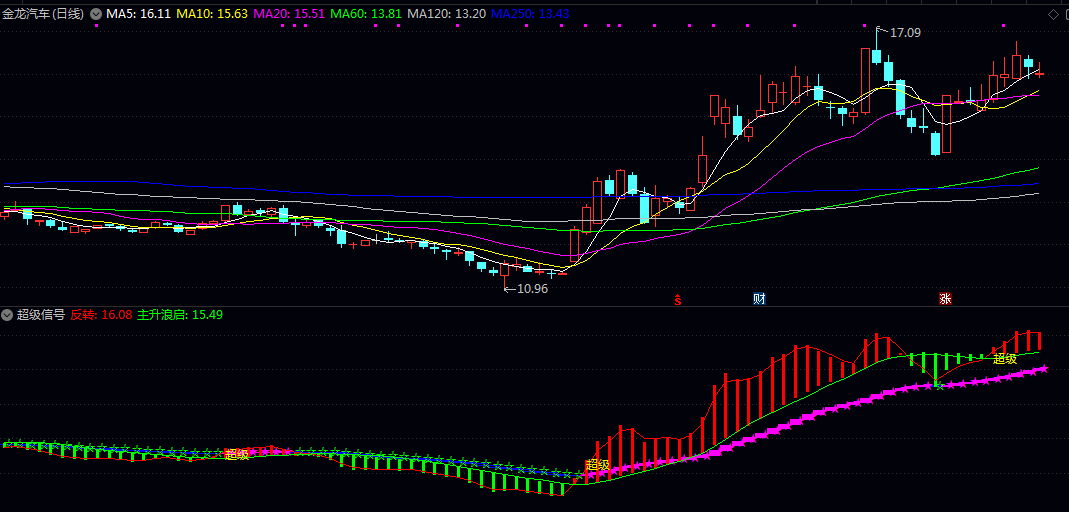Select the MA5: 16.11 indicator label
1069x512 pixels.
pyautogui.click(x=138, y=14)
